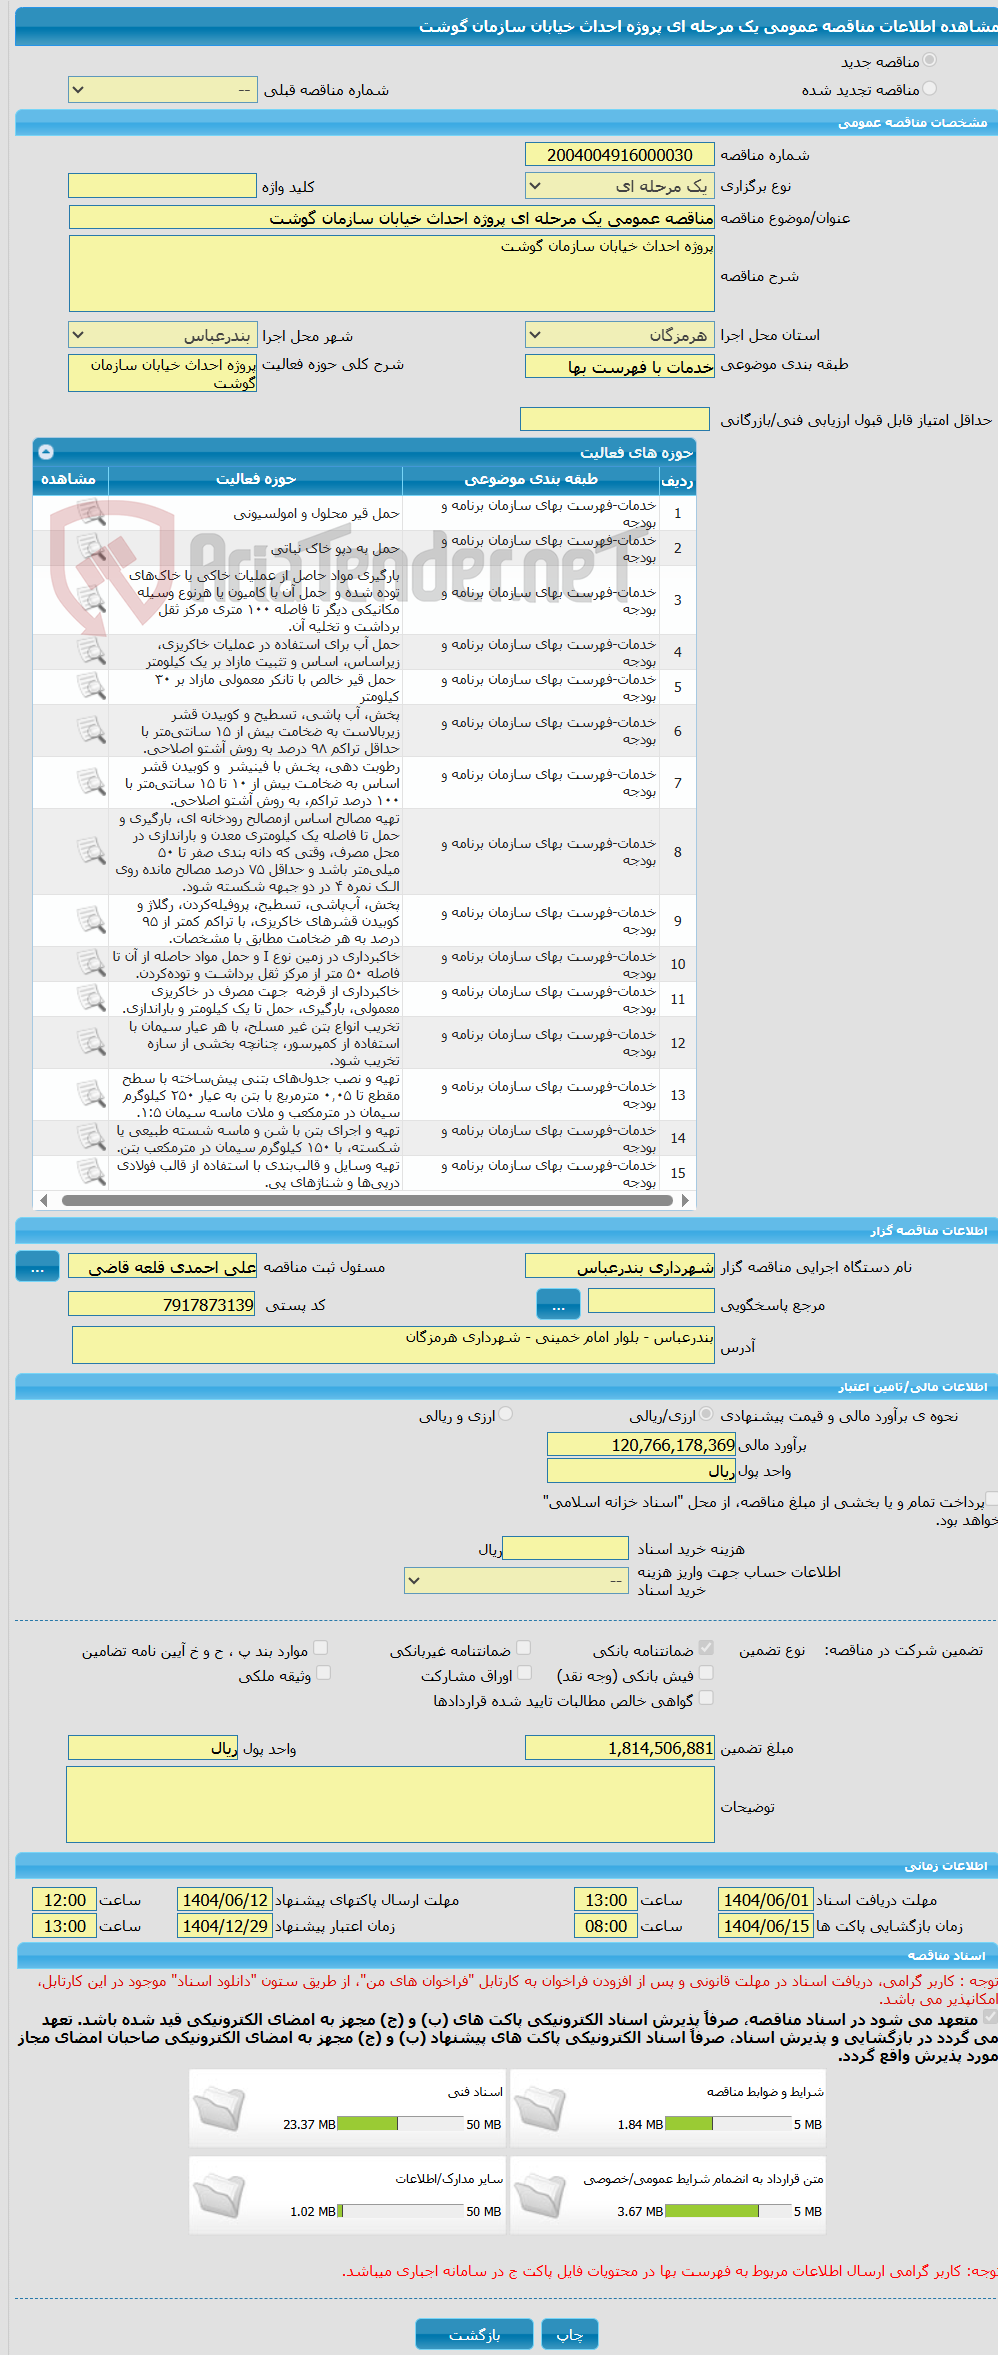Toggle the ضمانتنامه بانکی checkbox
This screenshot has width=998, height=2355.
point(706,1648)
